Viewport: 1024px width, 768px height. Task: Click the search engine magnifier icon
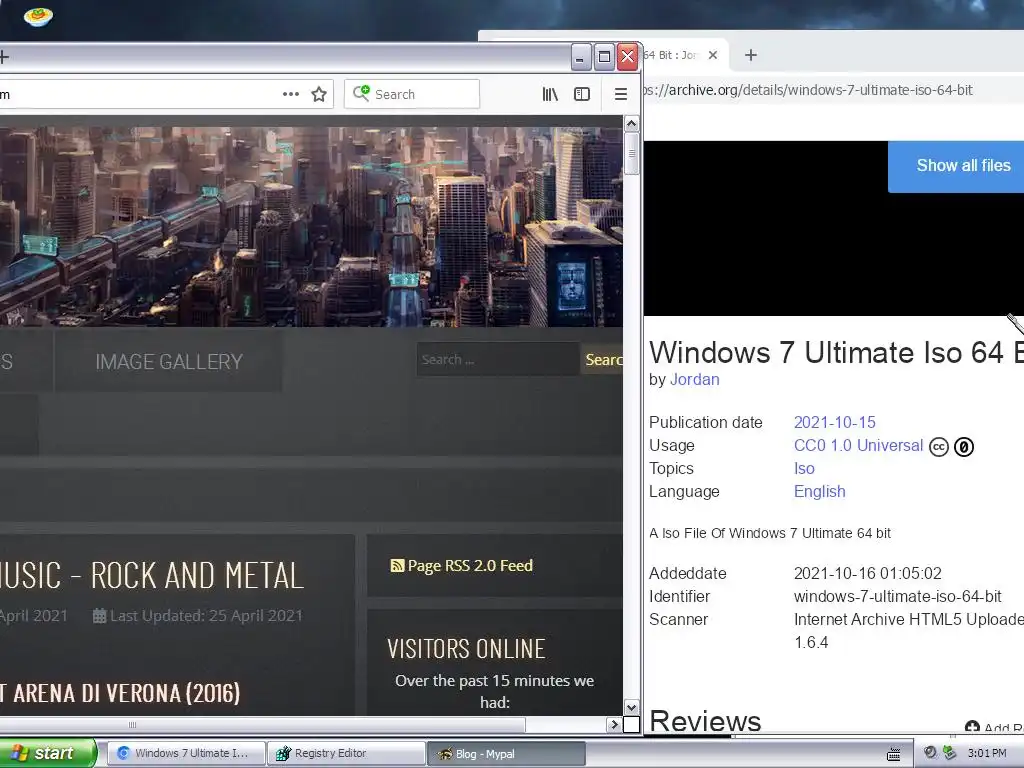[x=361, y=93]
